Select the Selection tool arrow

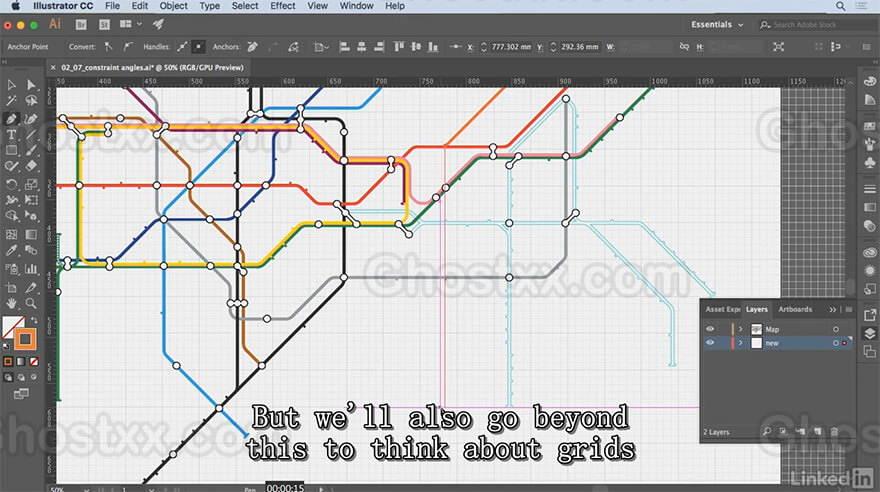coord(11,85)
